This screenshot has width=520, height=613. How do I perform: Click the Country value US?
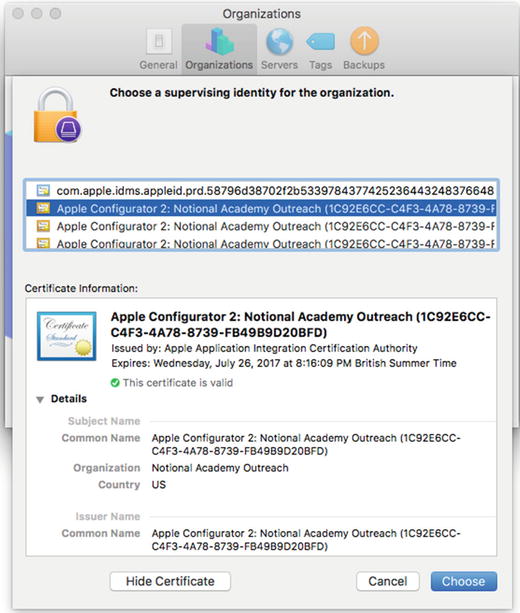tap(159, 485)
